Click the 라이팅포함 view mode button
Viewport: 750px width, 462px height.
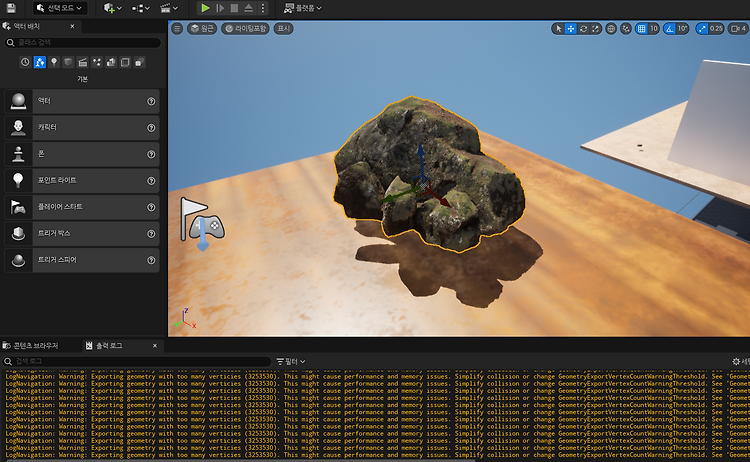245,29
